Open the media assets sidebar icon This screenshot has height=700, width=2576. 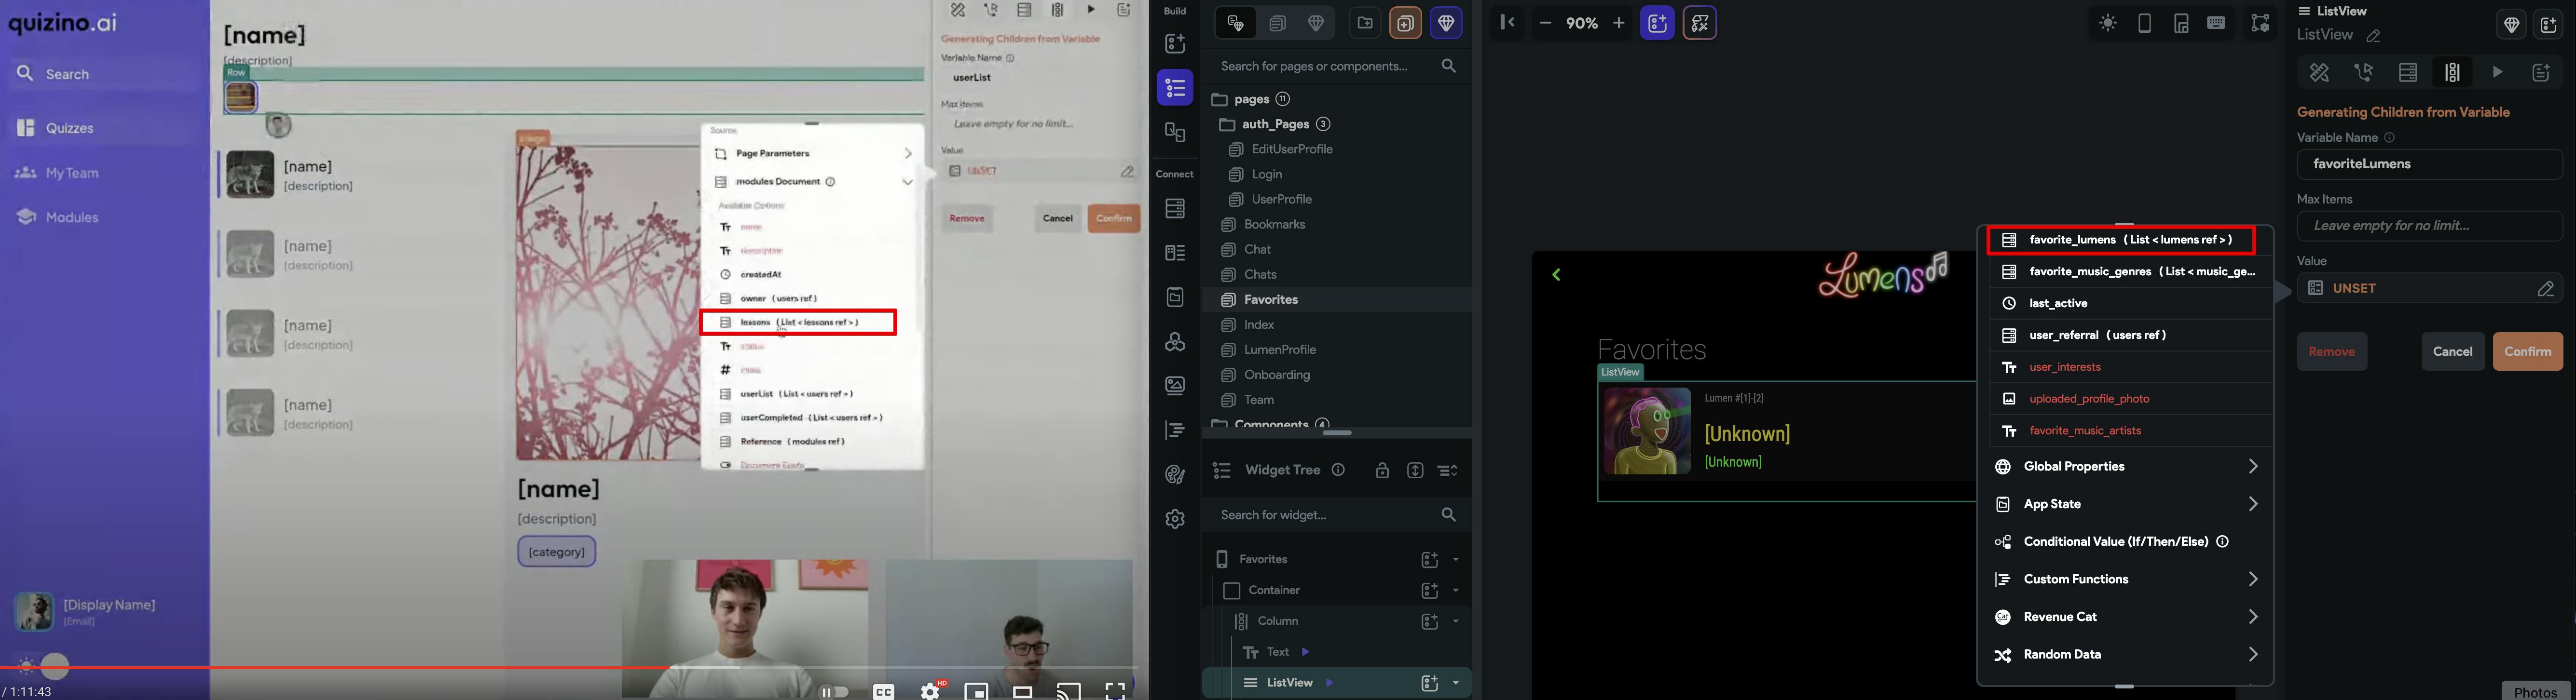point(1175,386)
